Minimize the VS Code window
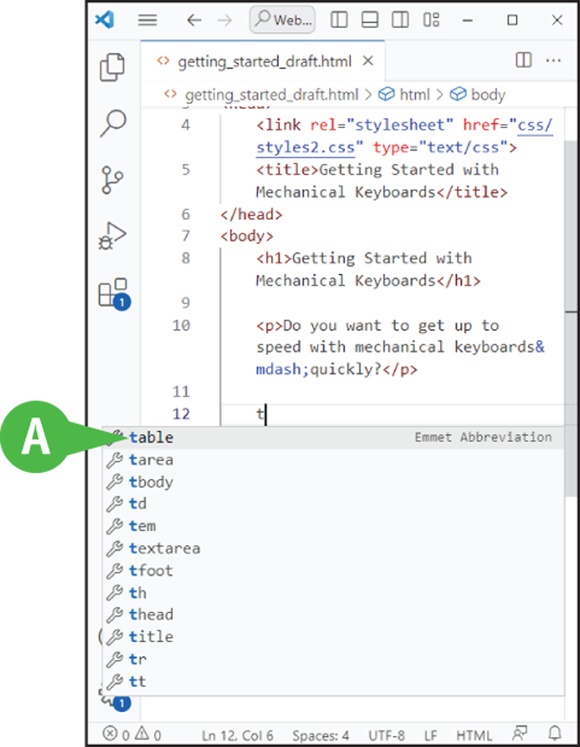Screen dimensions: 580x747 click(x=468, y=20)
